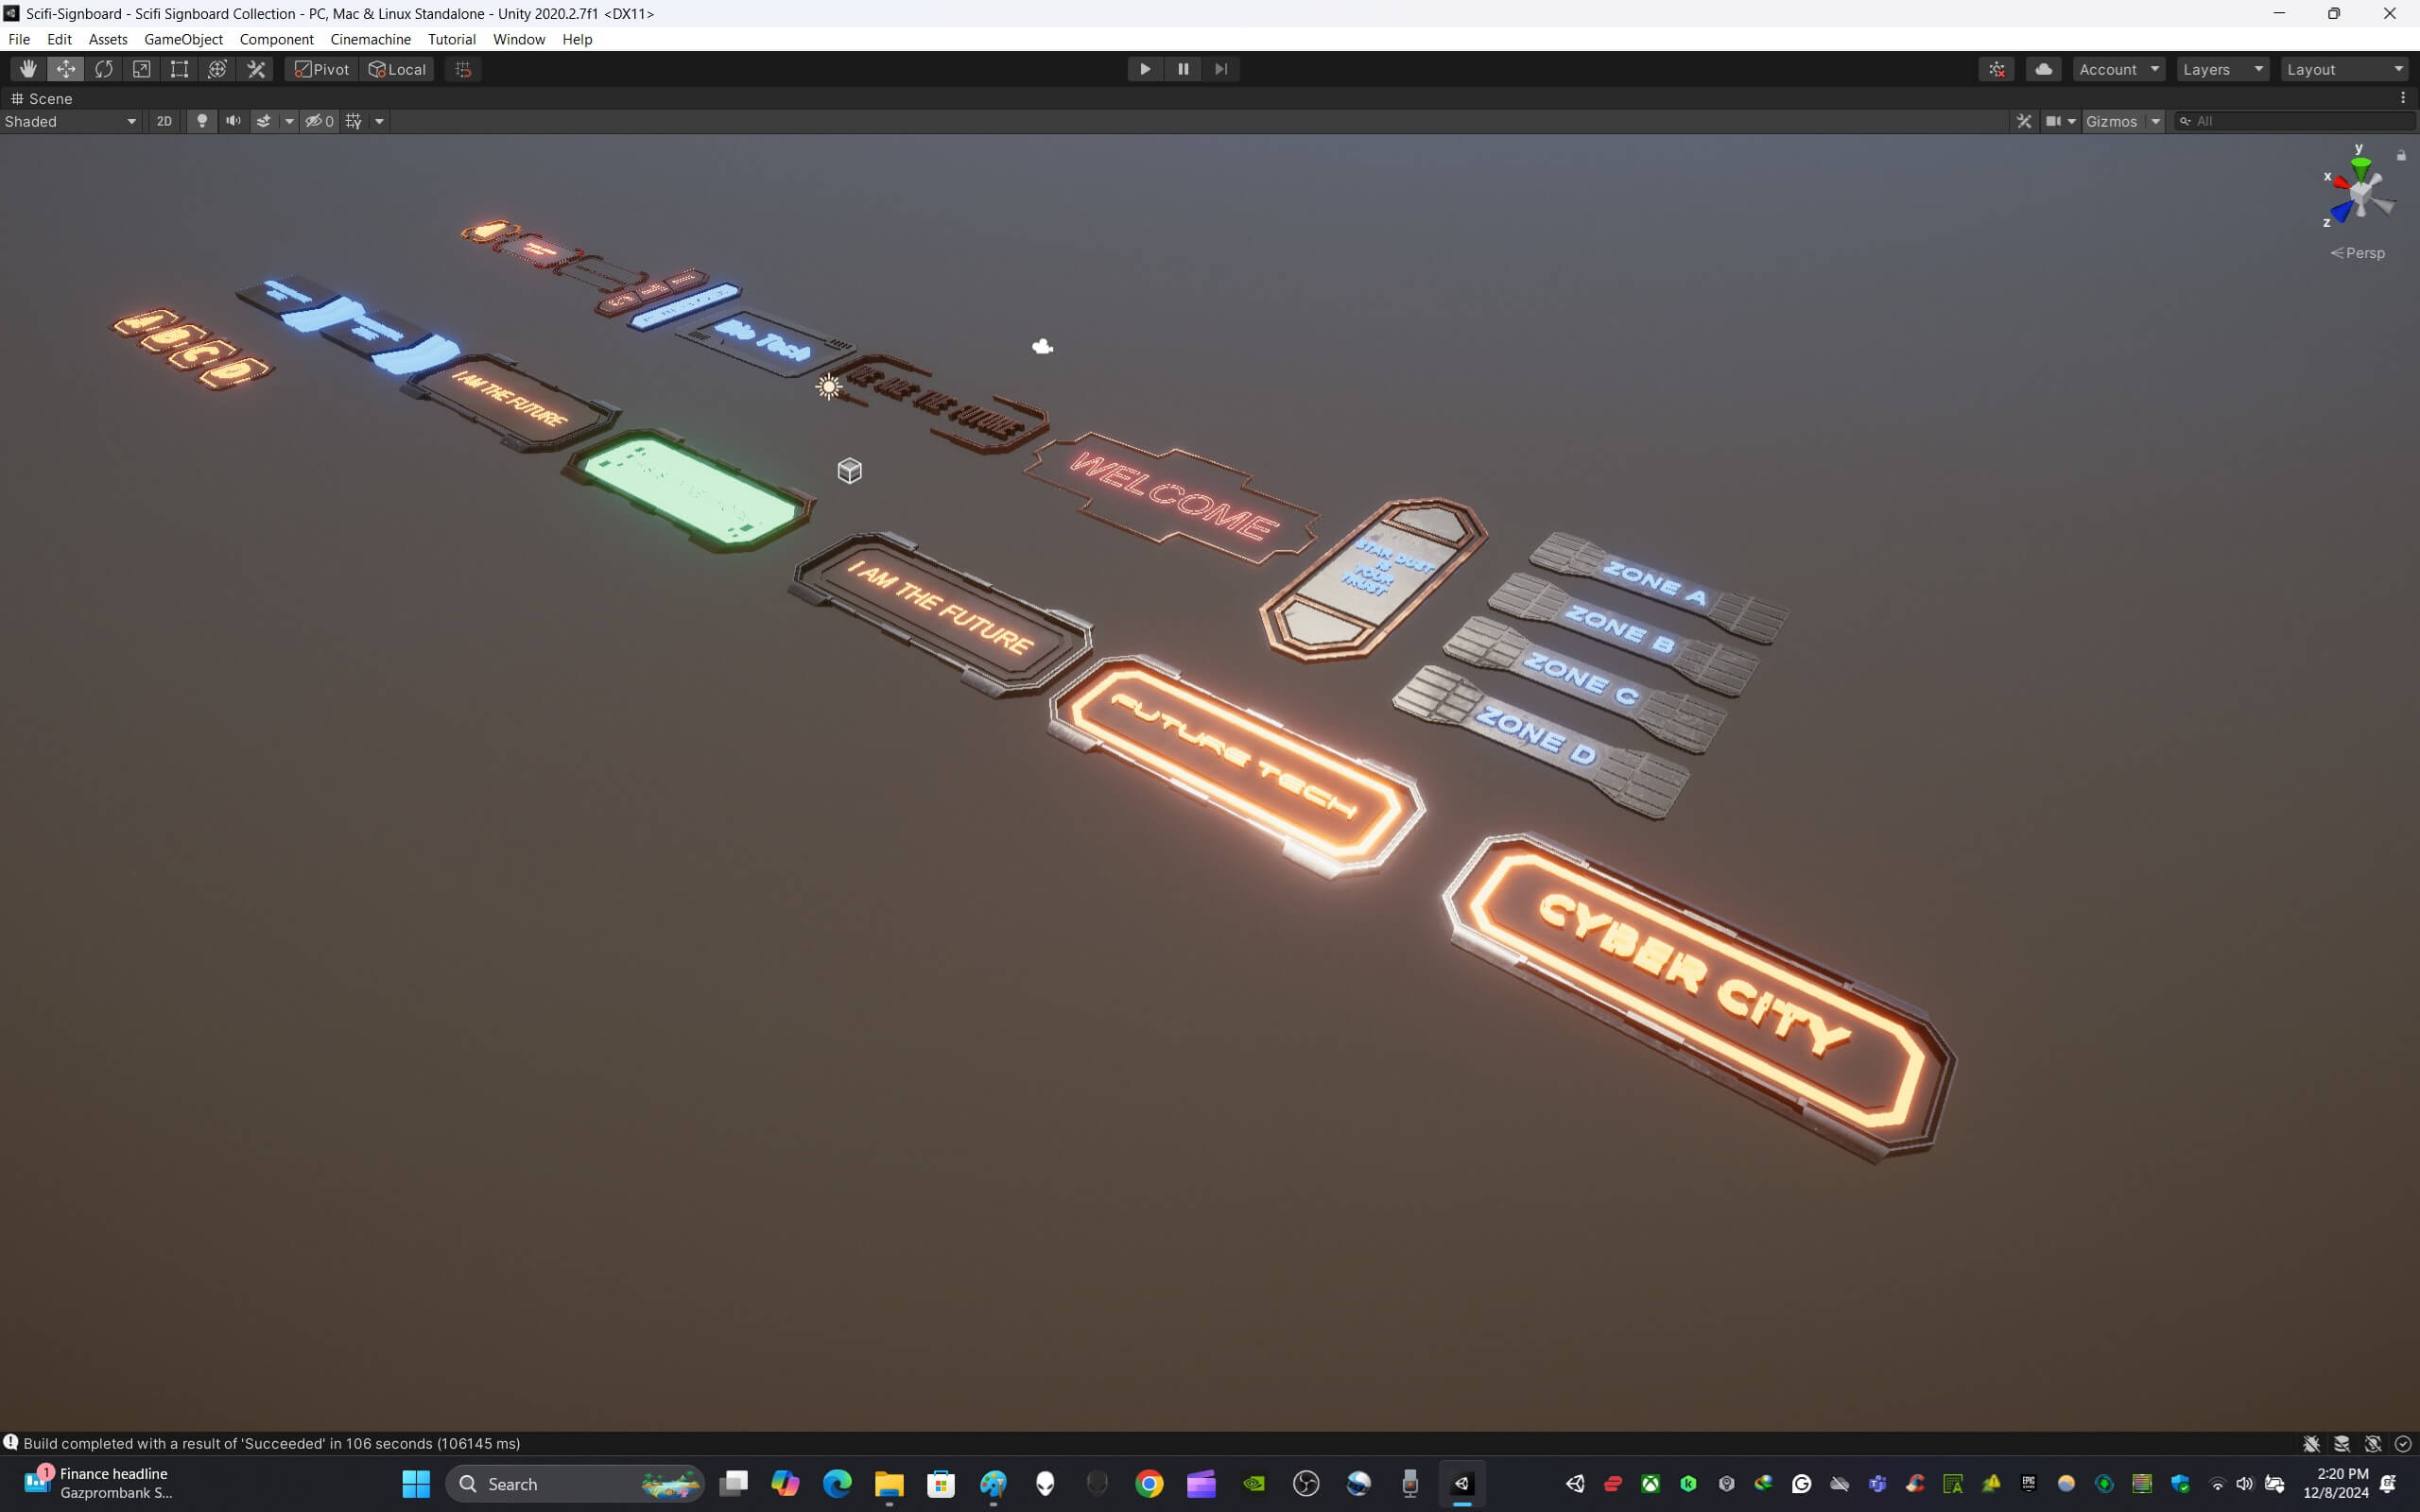Image resolution: width=2420 pixels, height=1512 pixels.
Task: Open the Window menu
Action: pyautogui.click(x=519, y=39)
